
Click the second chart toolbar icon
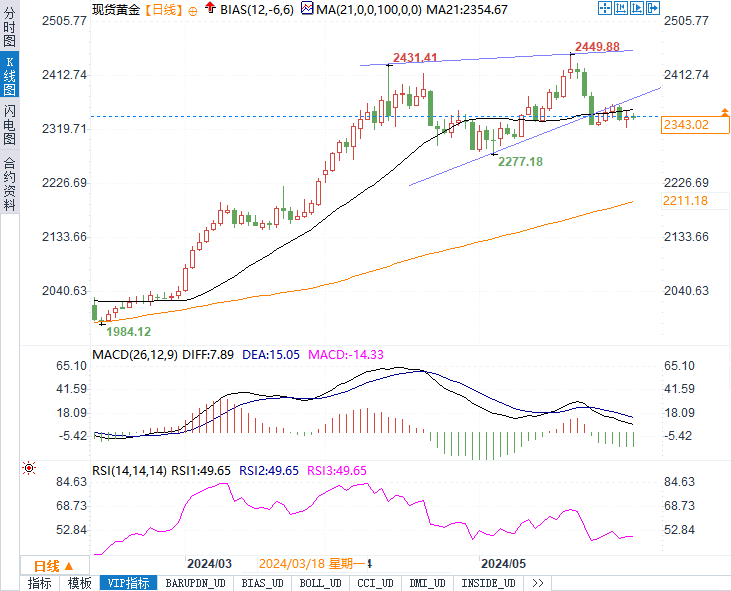point(621,9)
